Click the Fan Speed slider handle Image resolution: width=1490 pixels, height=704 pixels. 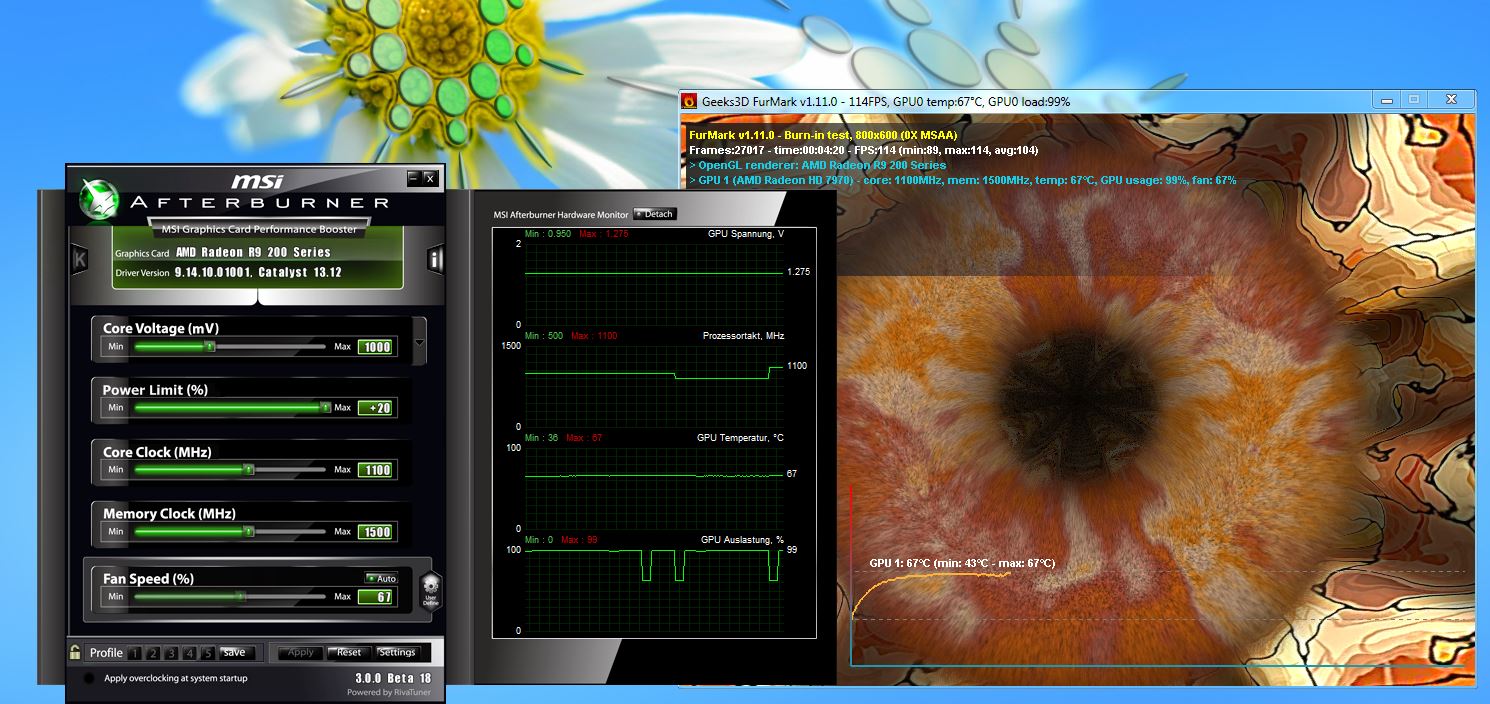243,596
